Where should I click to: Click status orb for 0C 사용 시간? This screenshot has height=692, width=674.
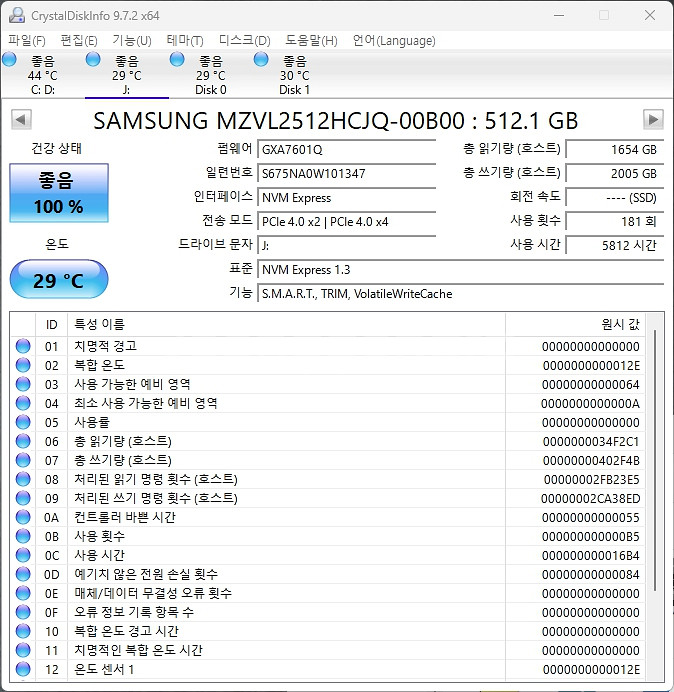coord(23,555)
